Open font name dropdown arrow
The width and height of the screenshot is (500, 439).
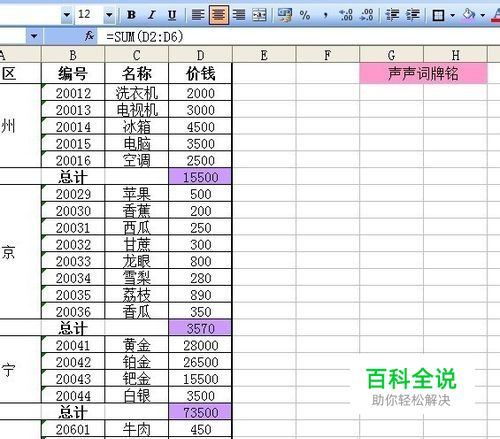click(x=67, y=15)
